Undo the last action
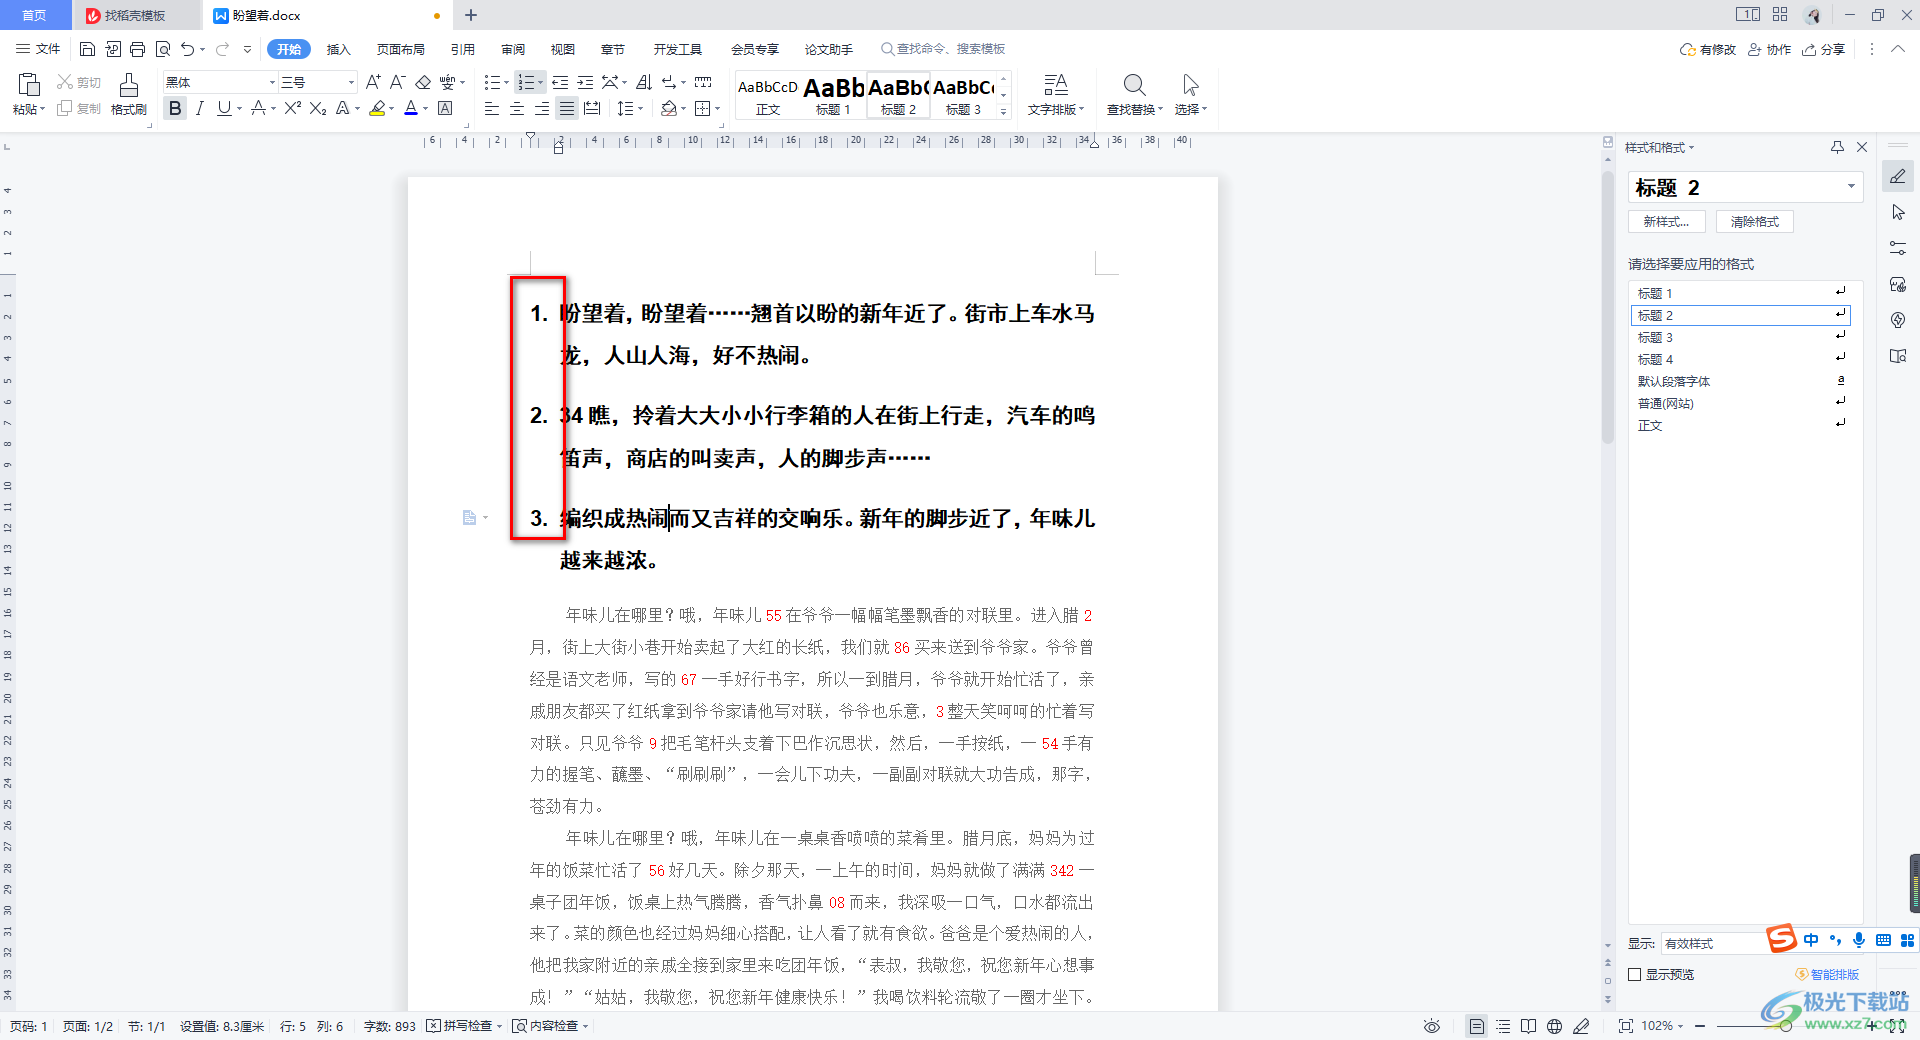 (x=187, y=49)
